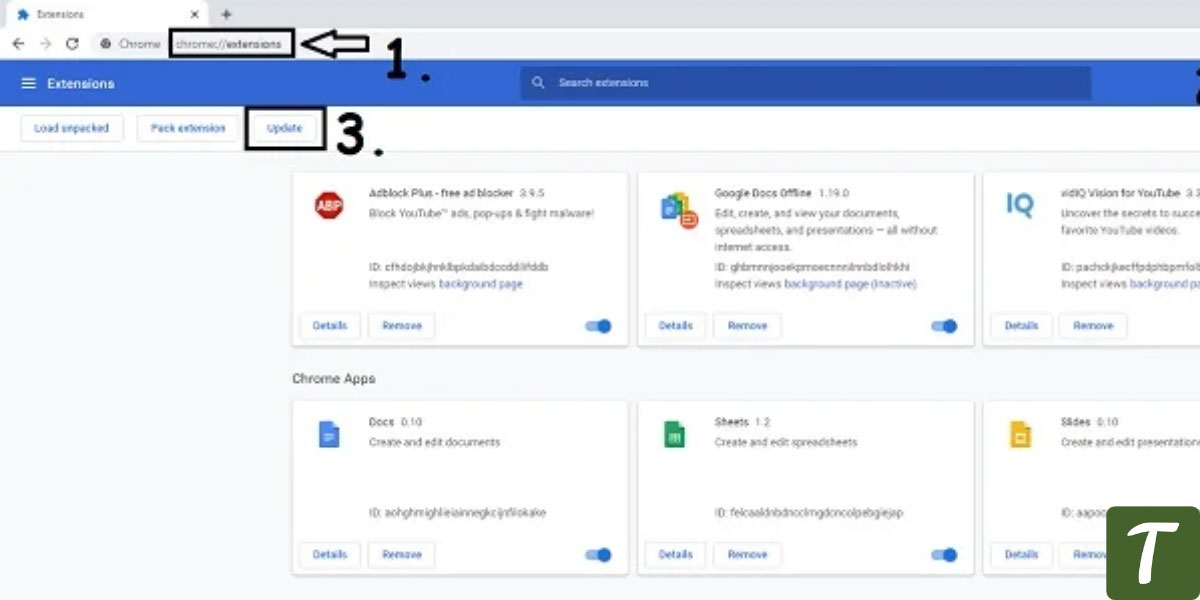Inspect the Adblock Plus background page link
1200x600 pixels.
click(480, 284)
